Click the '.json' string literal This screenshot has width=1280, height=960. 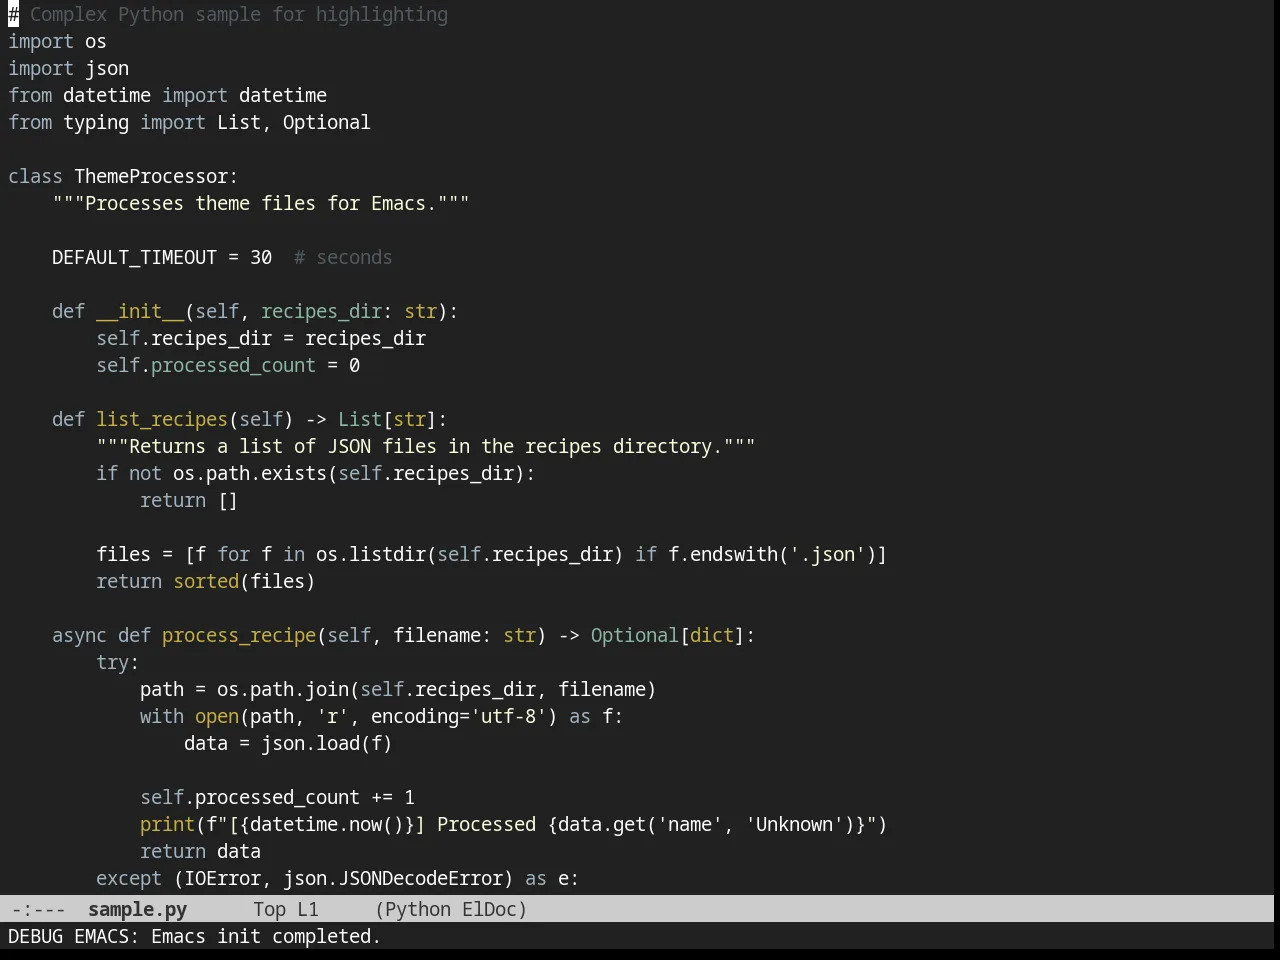(827, 555)
